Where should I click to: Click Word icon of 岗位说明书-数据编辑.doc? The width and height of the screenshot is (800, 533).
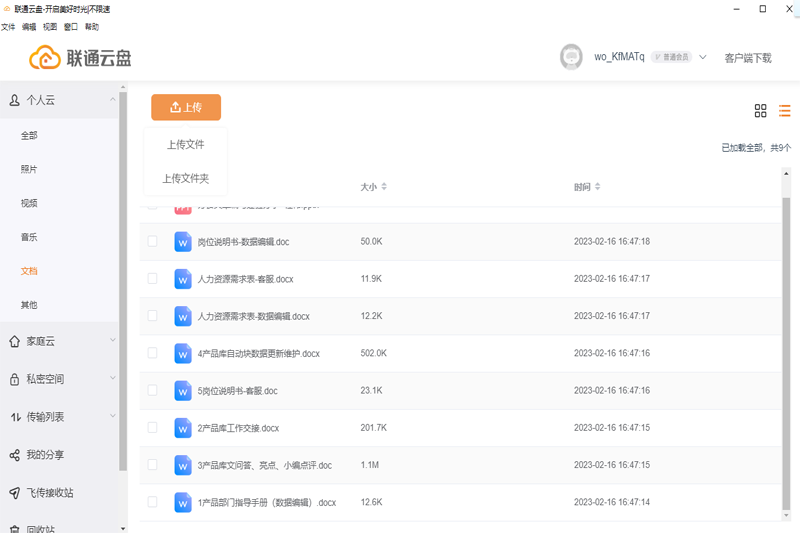coord(182,241)
